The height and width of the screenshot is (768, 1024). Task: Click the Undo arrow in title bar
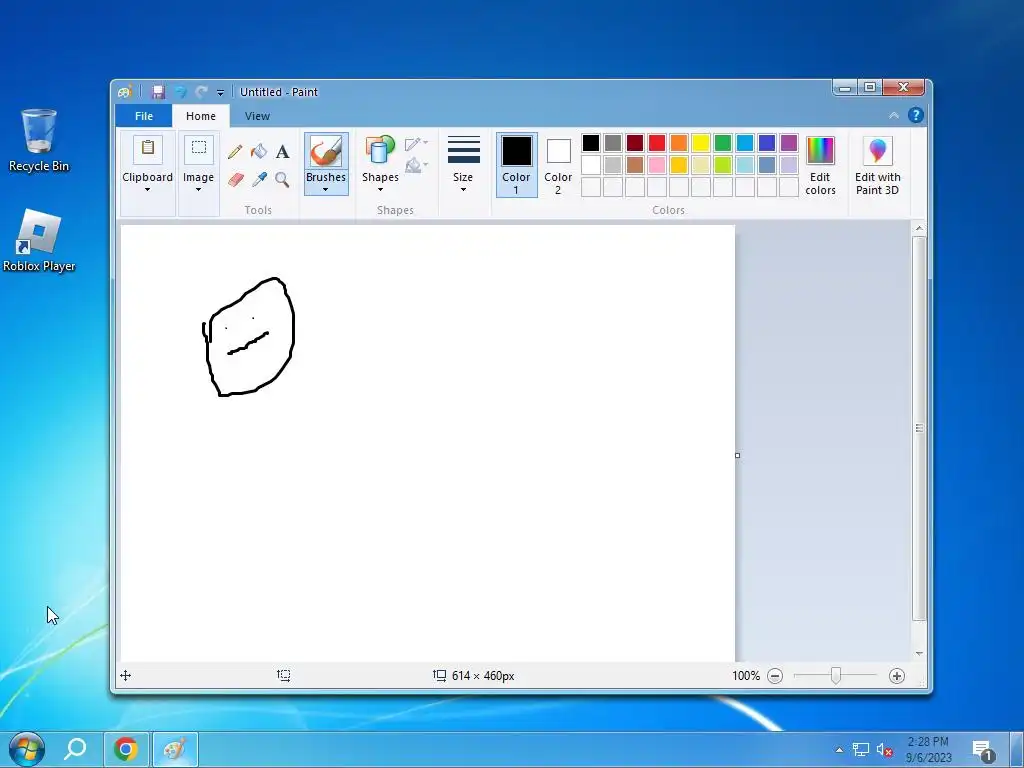[x=180, y=92]
